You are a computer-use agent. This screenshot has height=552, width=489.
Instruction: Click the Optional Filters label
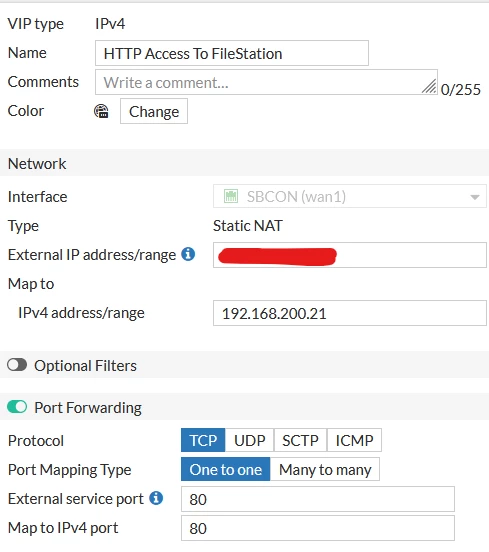(85, 365)
